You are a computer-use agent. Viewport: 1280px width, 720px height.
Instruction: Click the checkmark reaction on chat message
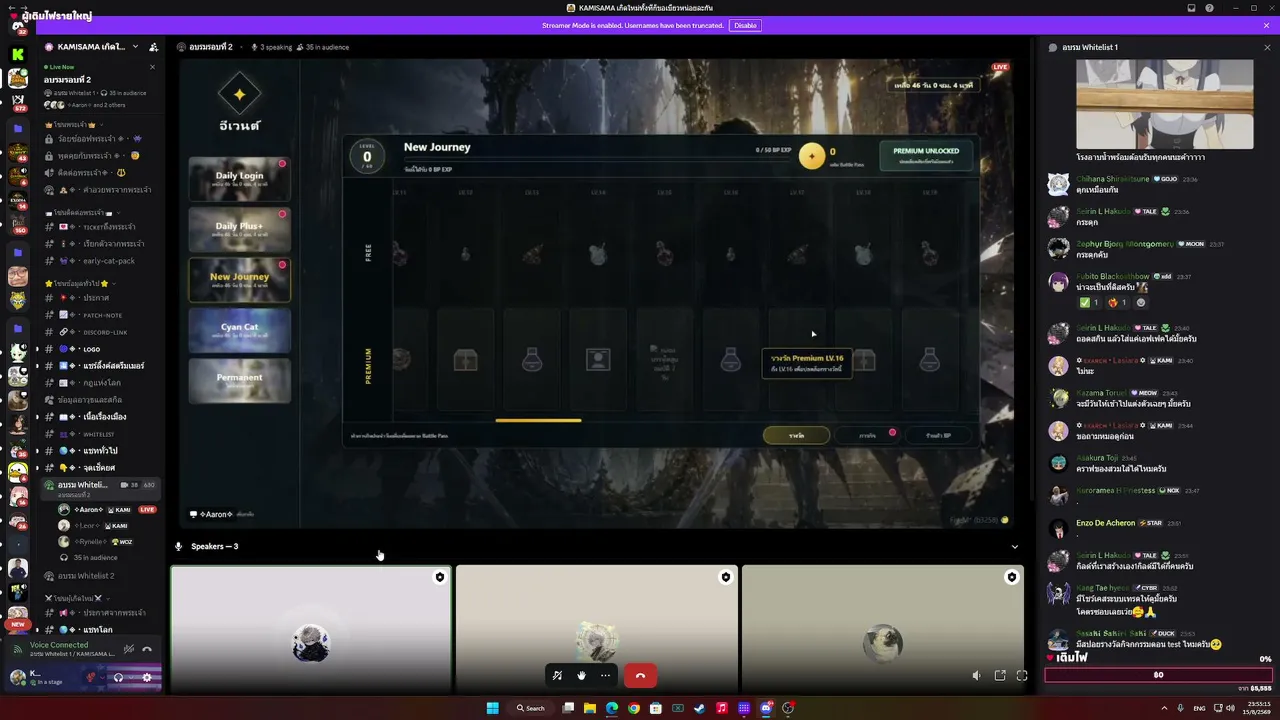(x=1088, y=303)
